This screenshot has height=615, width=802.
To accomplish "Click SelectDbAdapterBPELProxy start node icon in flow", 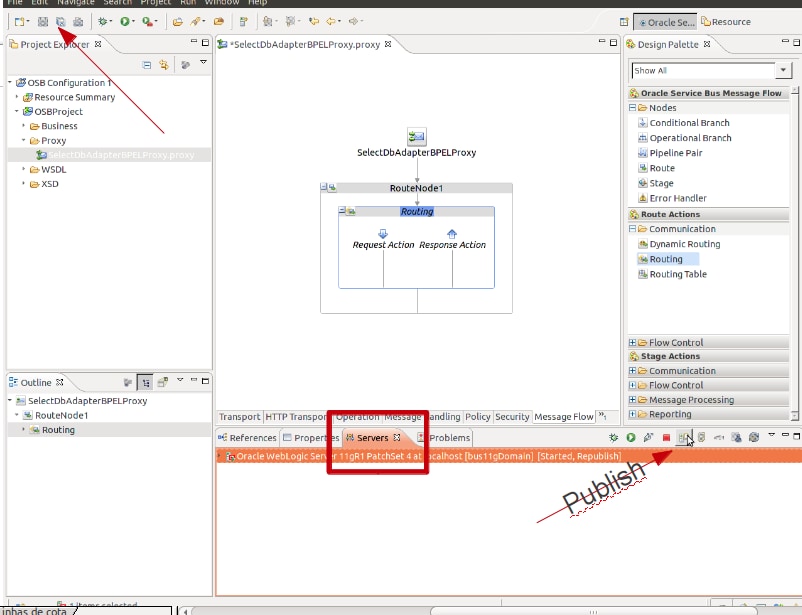I will coord(416,137).
